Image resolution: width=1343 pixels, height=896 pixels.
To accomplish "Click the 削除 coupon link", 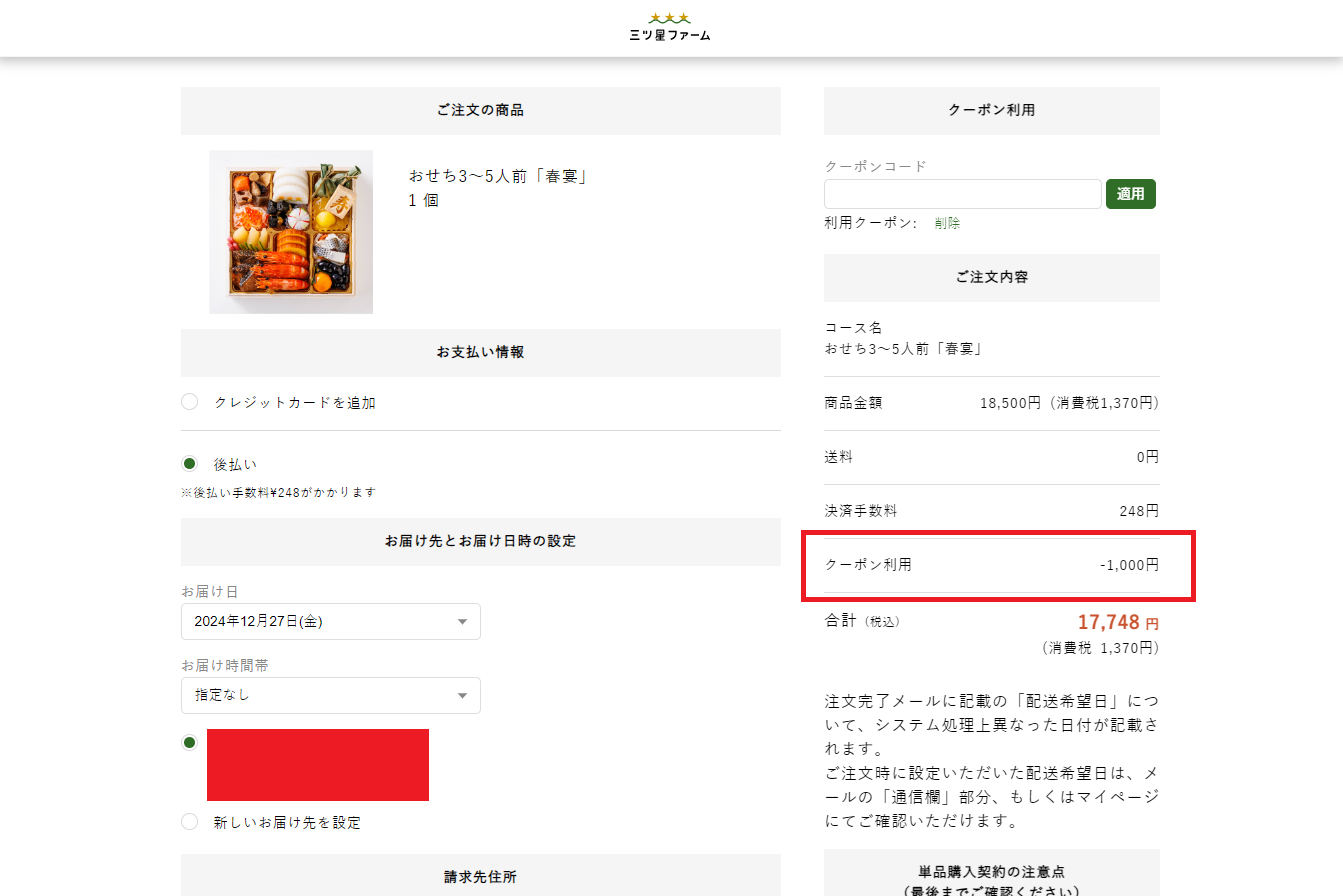I will (947, 223).
